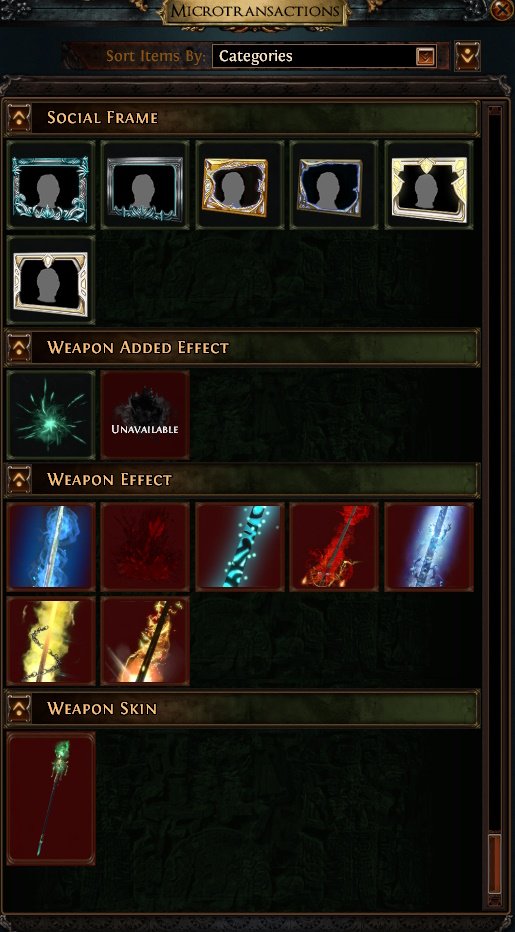Collapse the Weapon Effect section

19,479
